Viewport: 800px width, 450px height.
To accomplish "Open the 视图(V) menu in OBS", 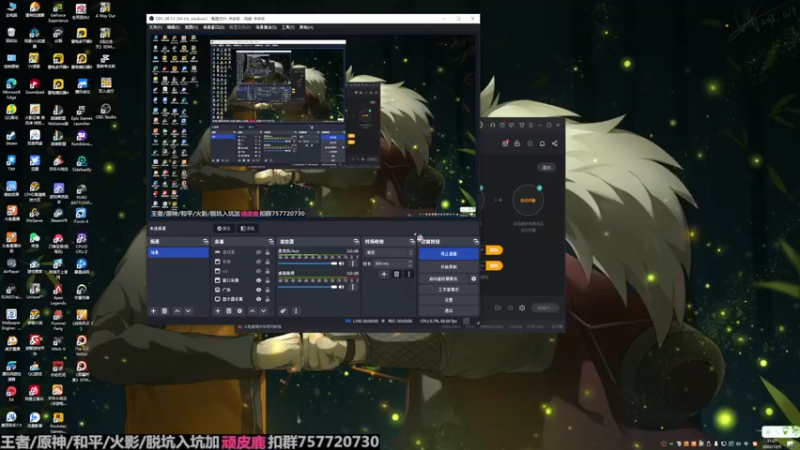I will point(191,27).
